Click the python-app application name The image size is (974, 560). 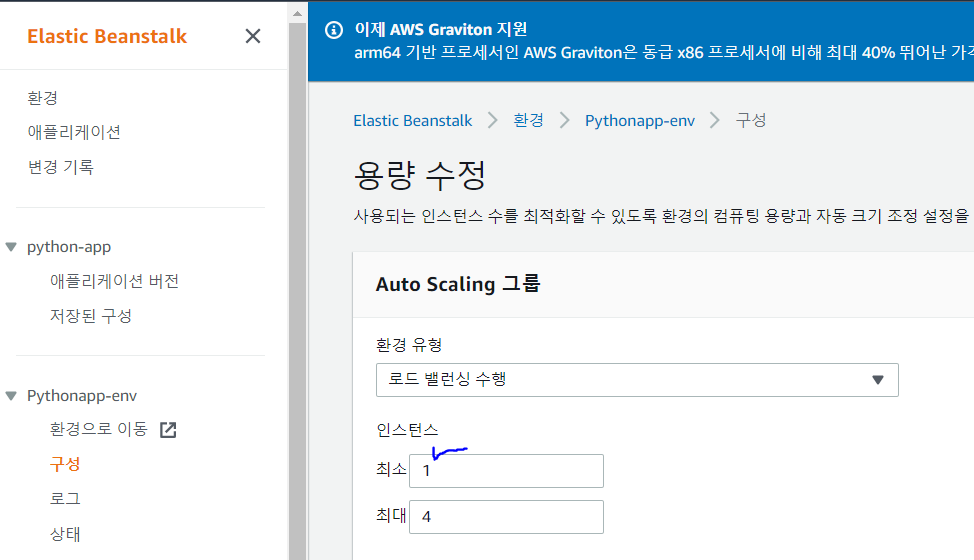point(69,247)
